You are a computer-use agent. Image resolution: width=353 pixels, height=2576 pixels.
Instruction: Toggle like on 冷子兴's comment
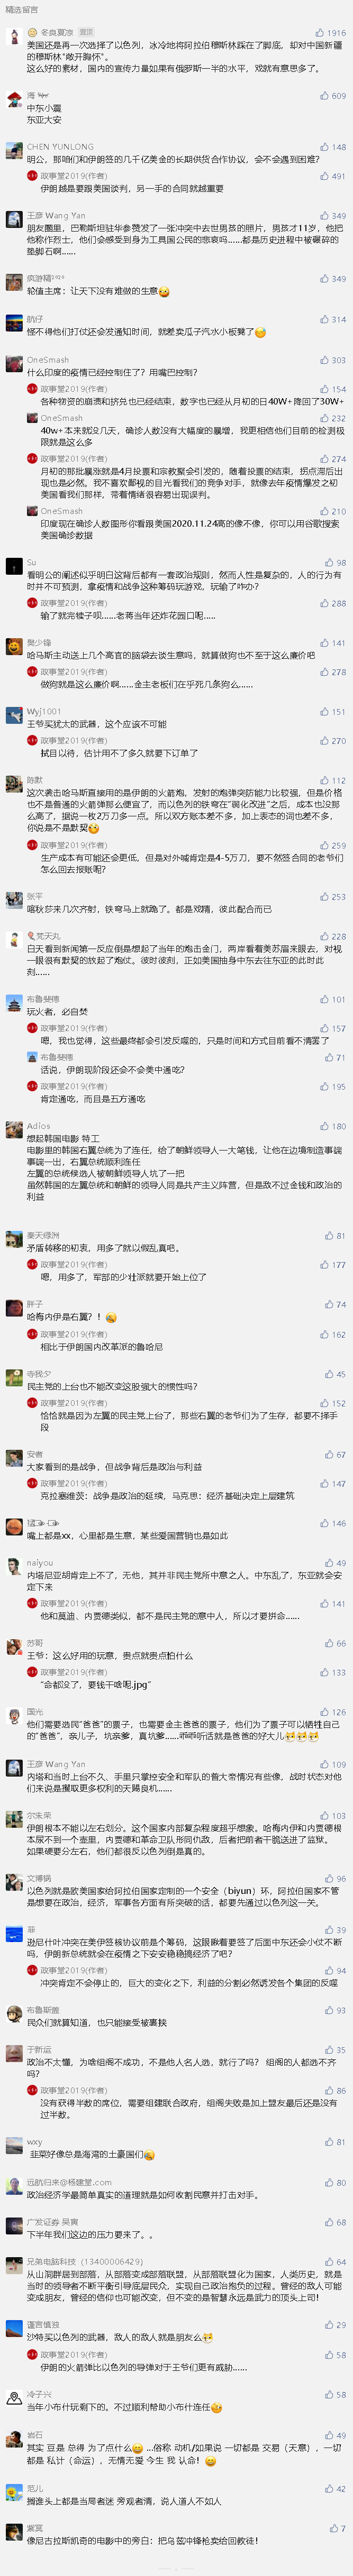tap(329, 2395)
